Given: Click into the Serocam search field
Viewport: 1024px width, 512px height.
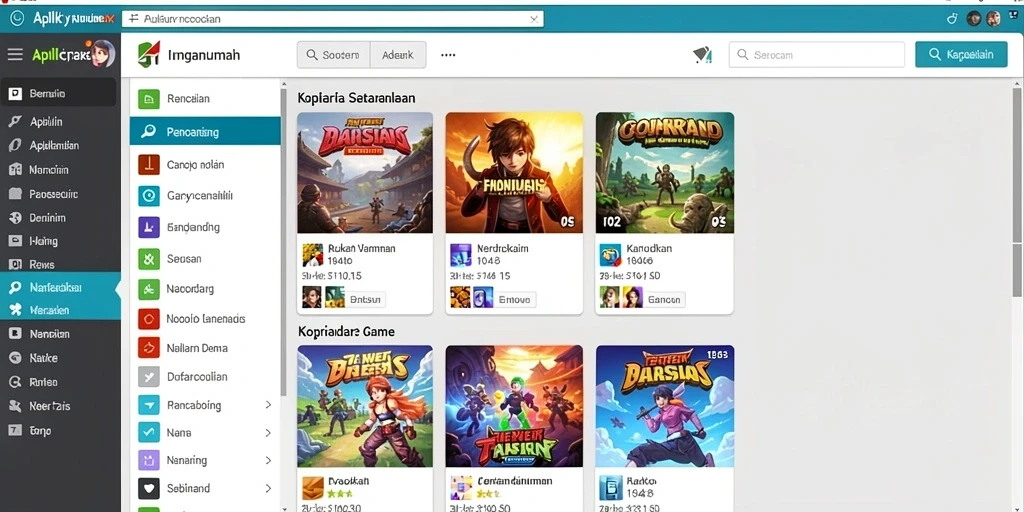Looking at the screenshot, I should (x=816, y=55).
